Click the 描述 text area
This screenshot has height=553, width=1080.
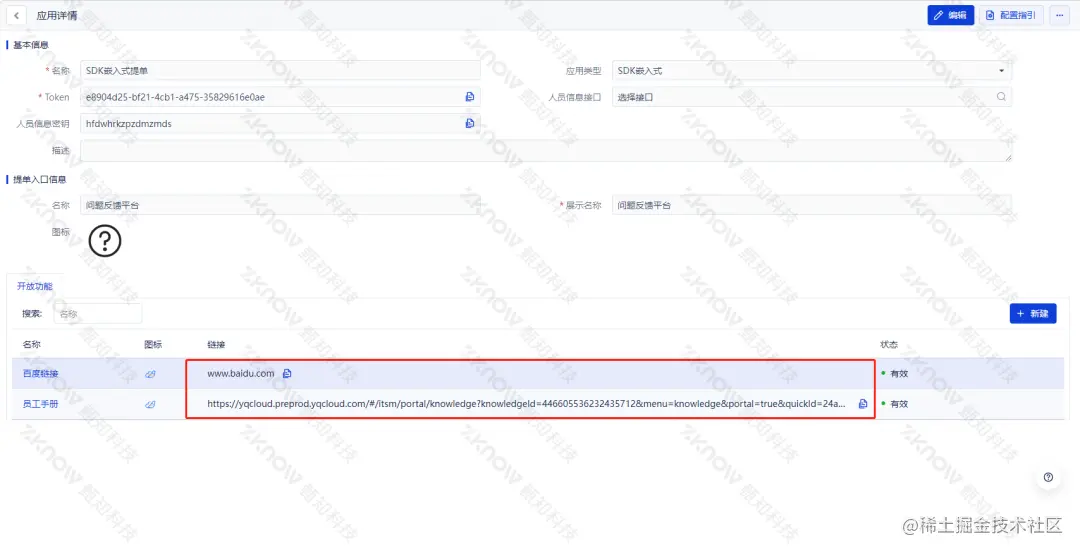tap(546, 151)
